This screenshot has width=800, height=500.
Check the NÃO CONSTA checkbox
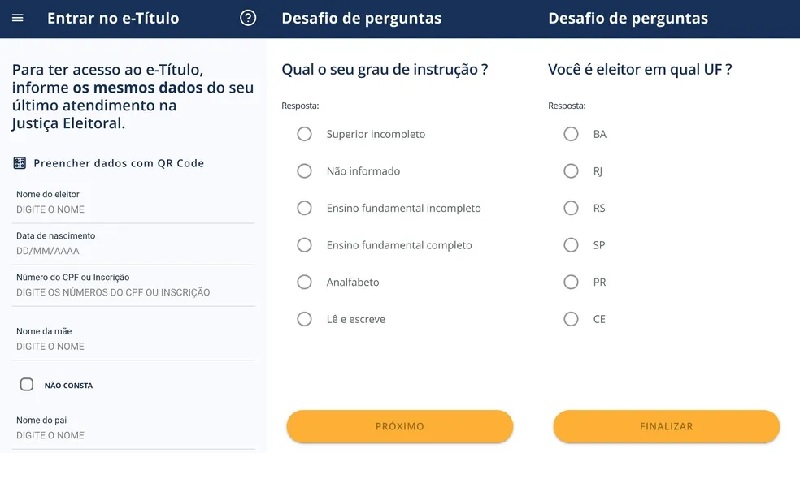point(27,384)
